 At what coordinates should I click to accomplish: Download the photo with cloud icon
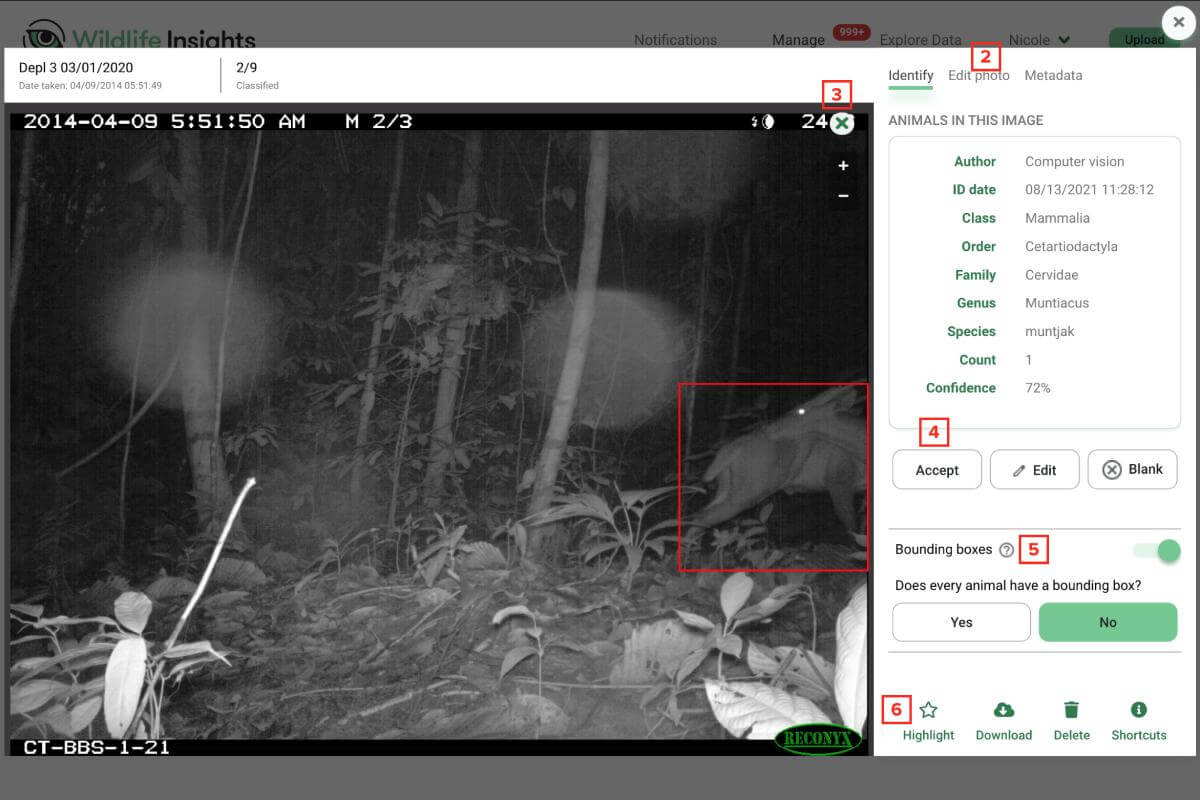pos(1004,710)
